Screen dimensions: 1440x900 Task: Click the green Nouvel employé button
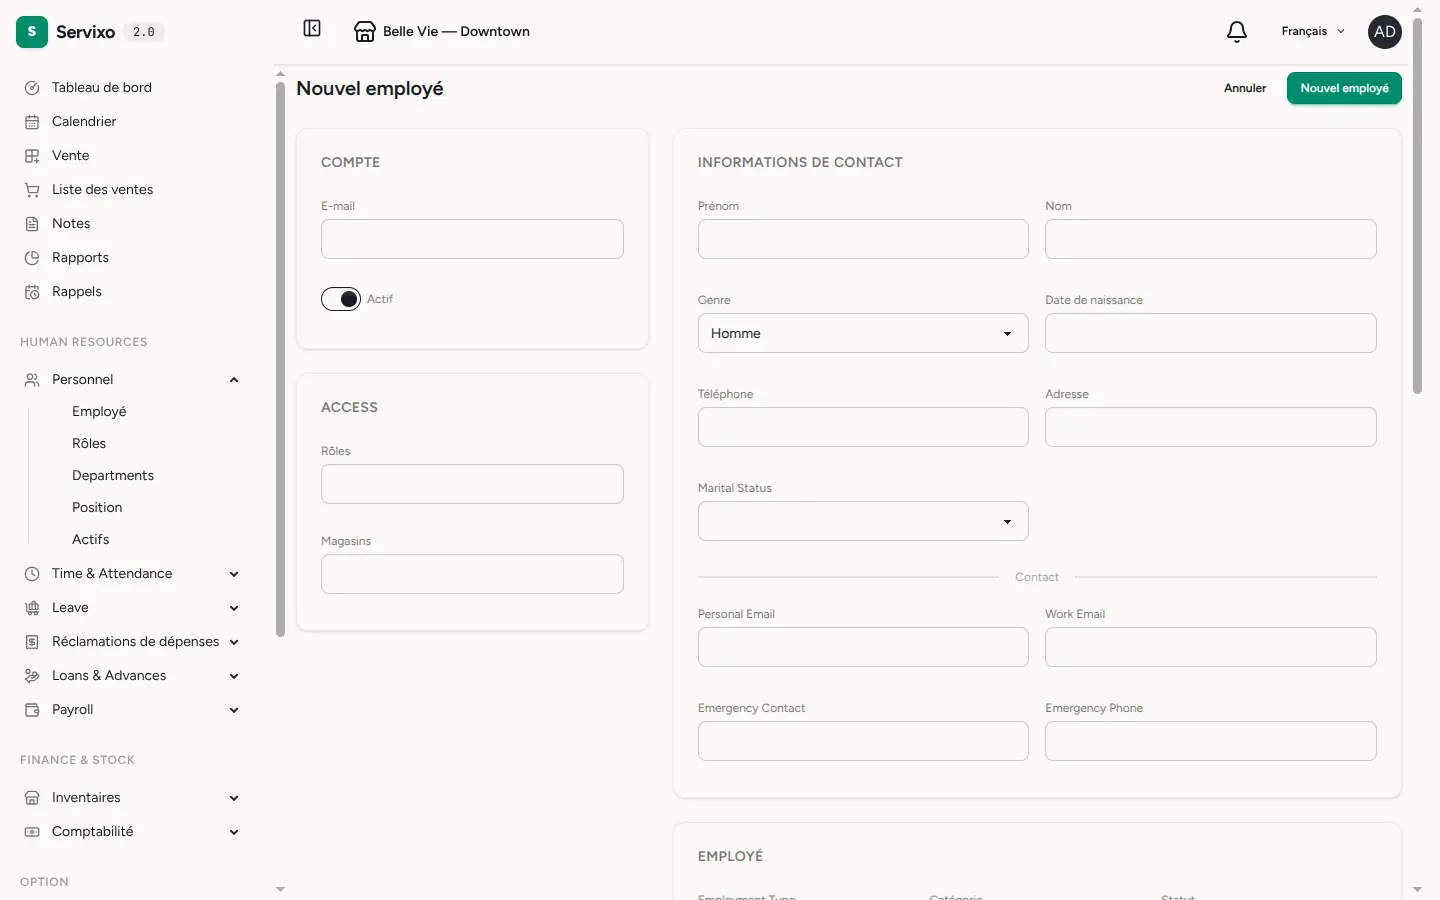coord(1344,88)
